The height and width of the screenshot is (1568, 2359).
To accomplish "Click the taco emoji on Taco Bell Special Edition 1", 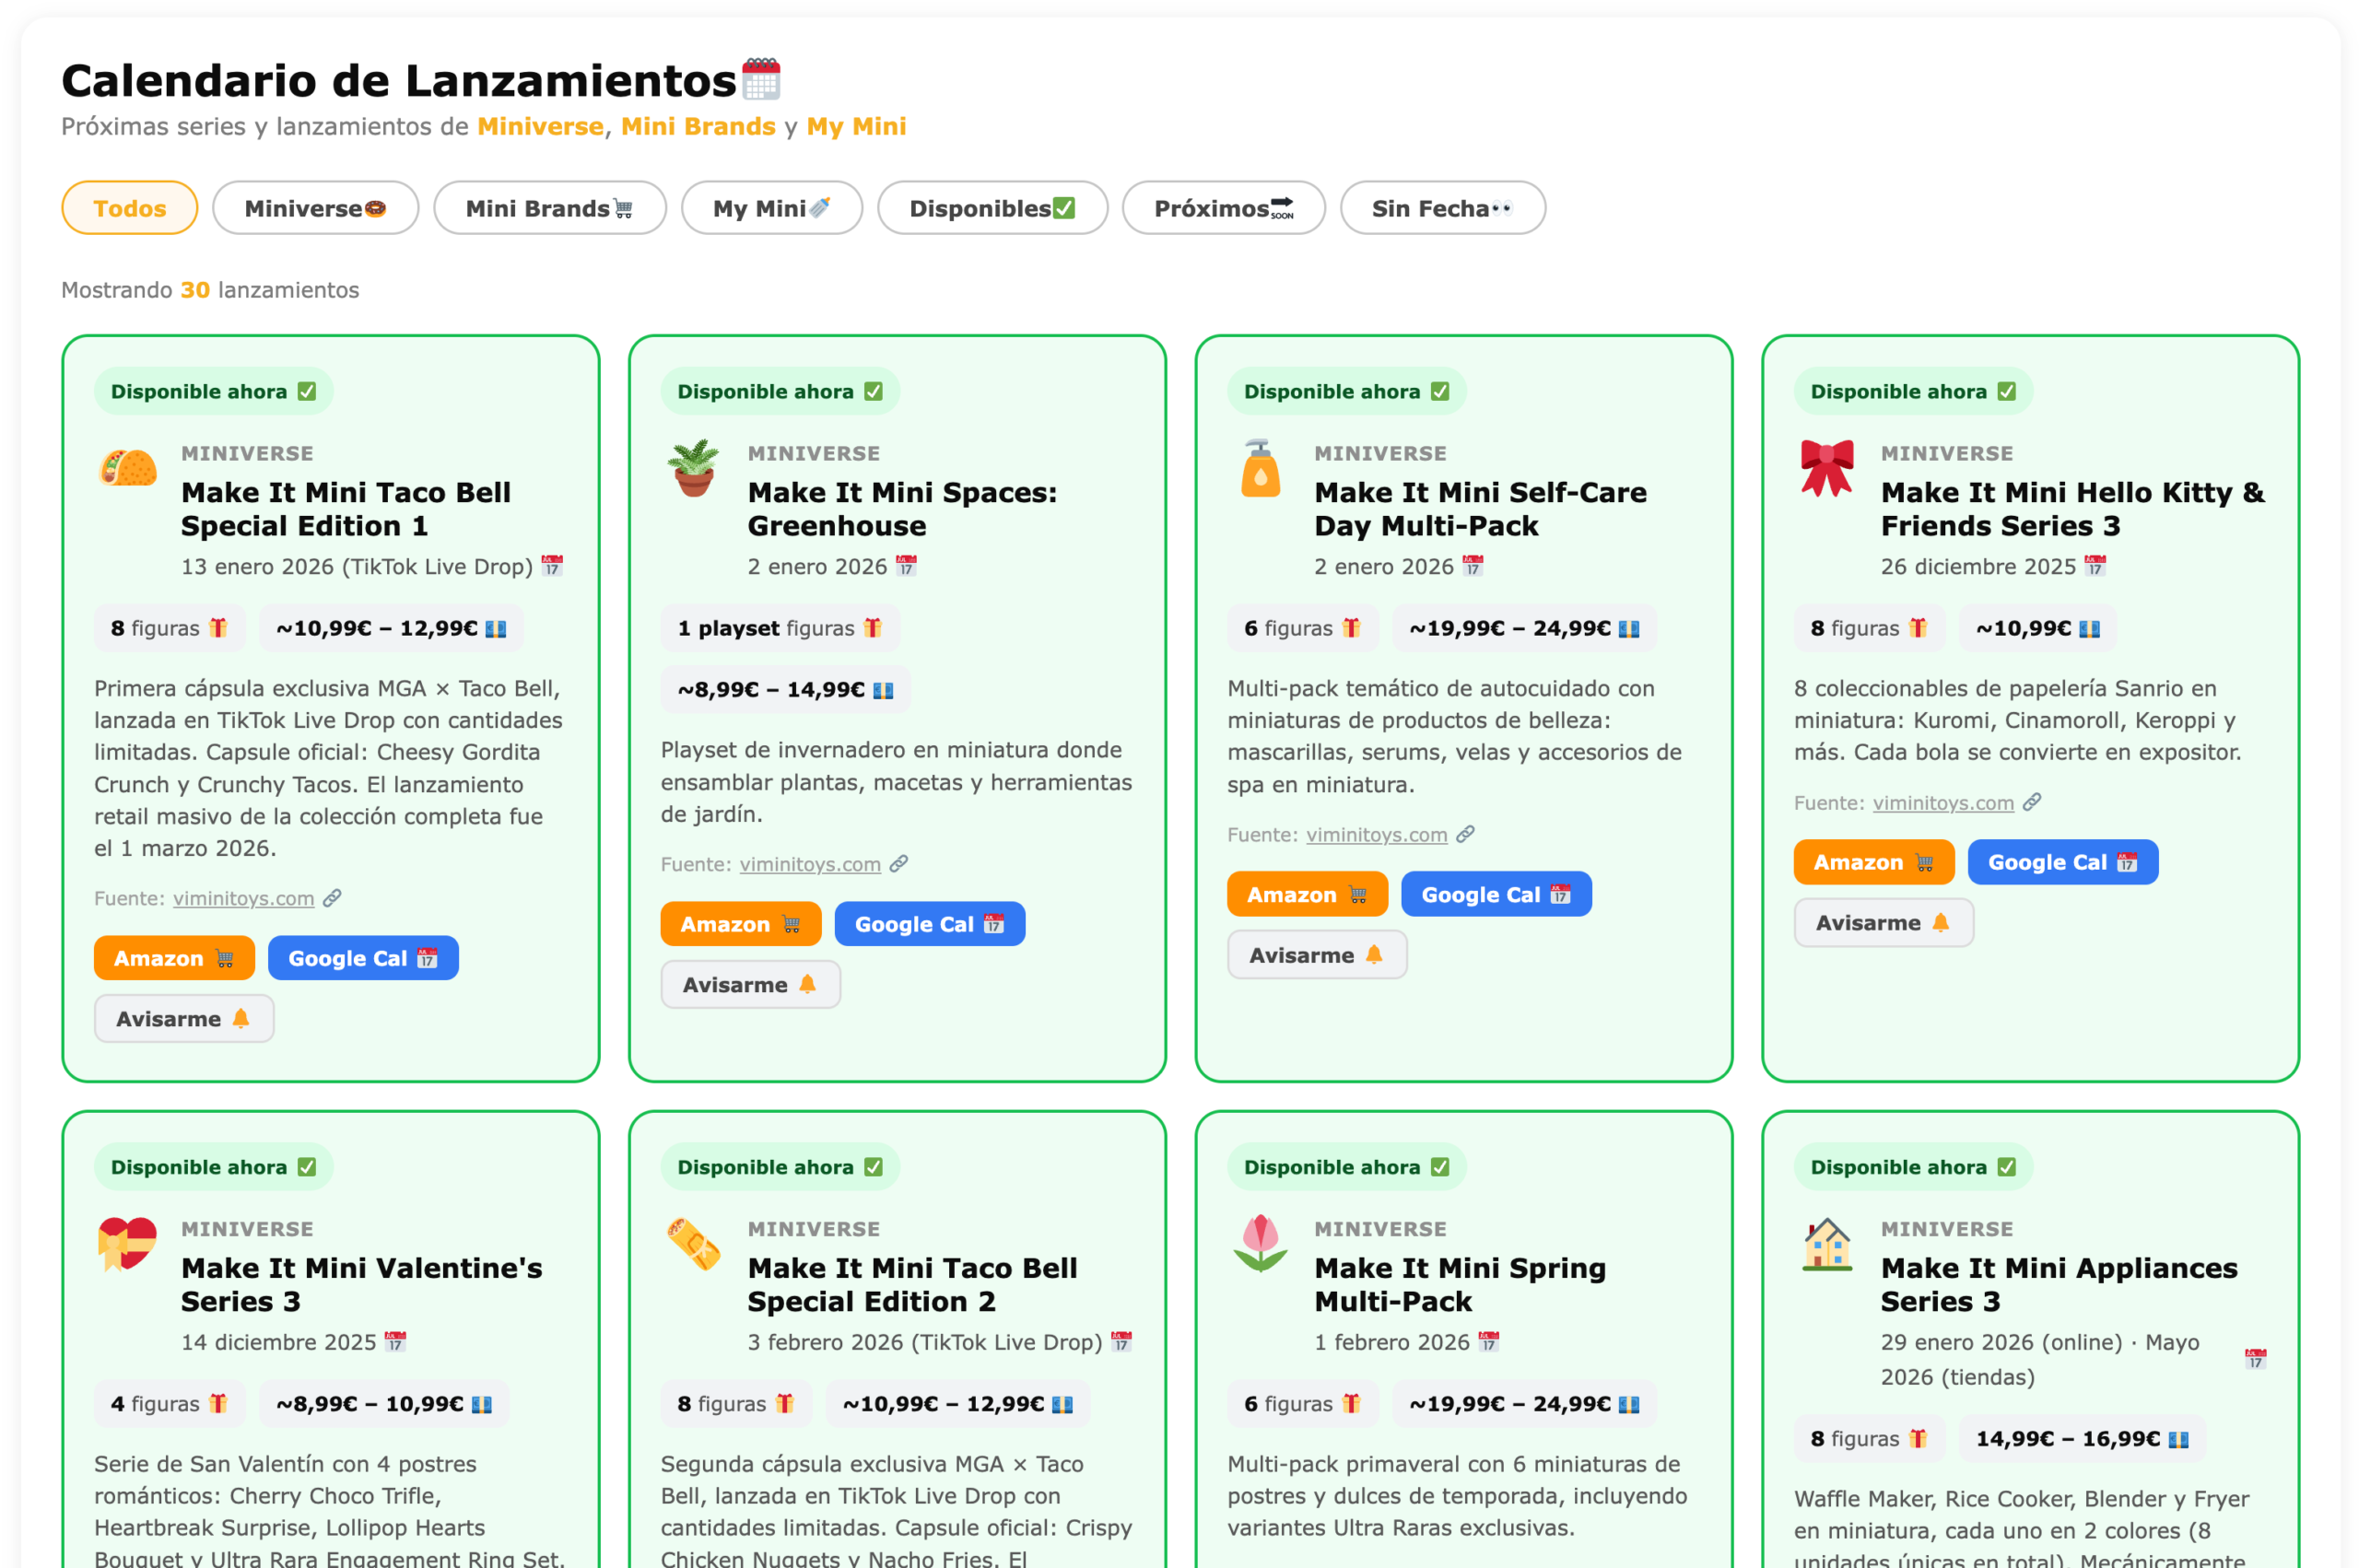I will tap(128, 467).
